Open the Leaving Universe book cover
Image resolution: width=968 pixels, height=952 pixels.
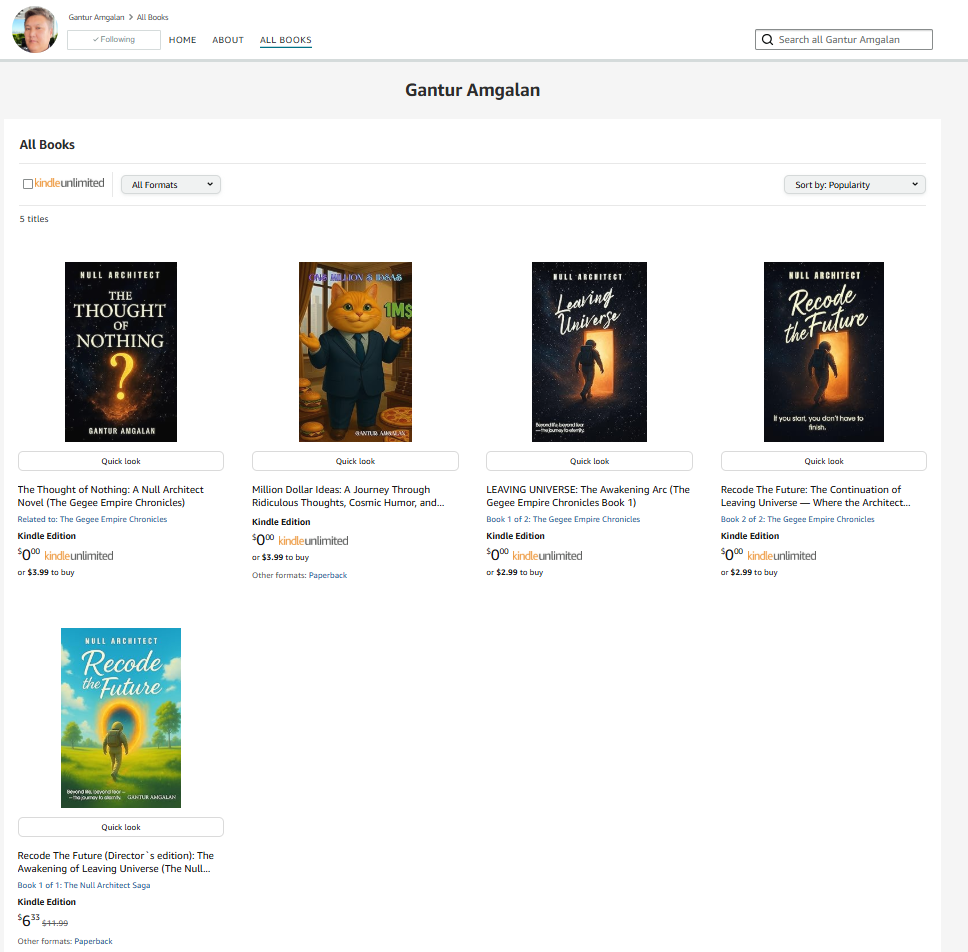(x=589, y=352)
